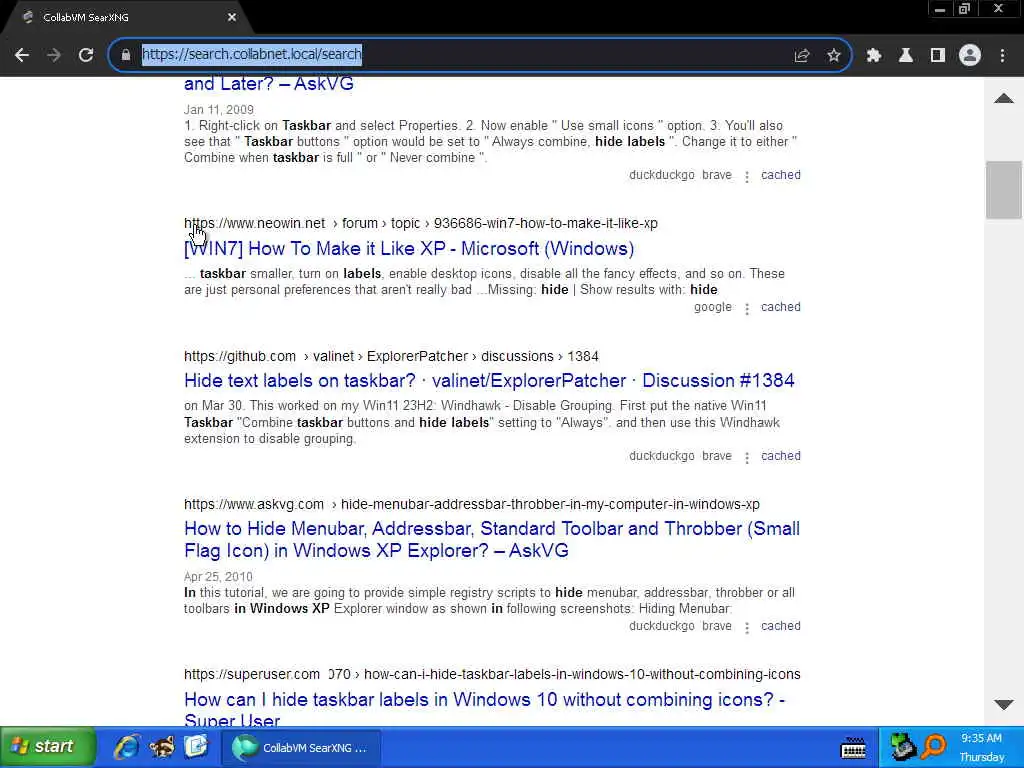The height and width of the screenshot is (768, 1024).
Task: Open Chrome Labs flask icon
Action: 905,56
